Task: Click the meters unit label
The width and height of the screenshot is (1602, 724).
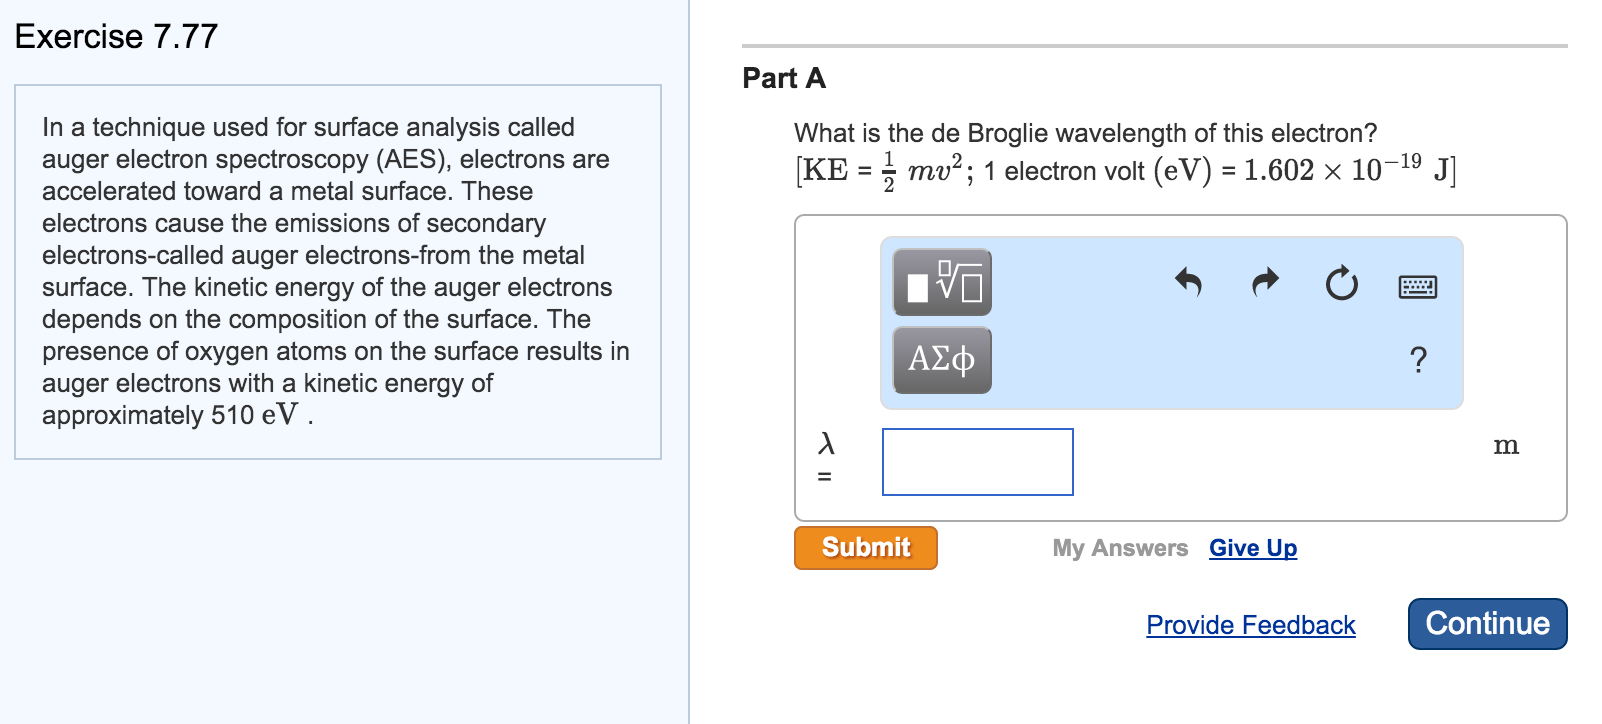Action: click(1506, 445)
